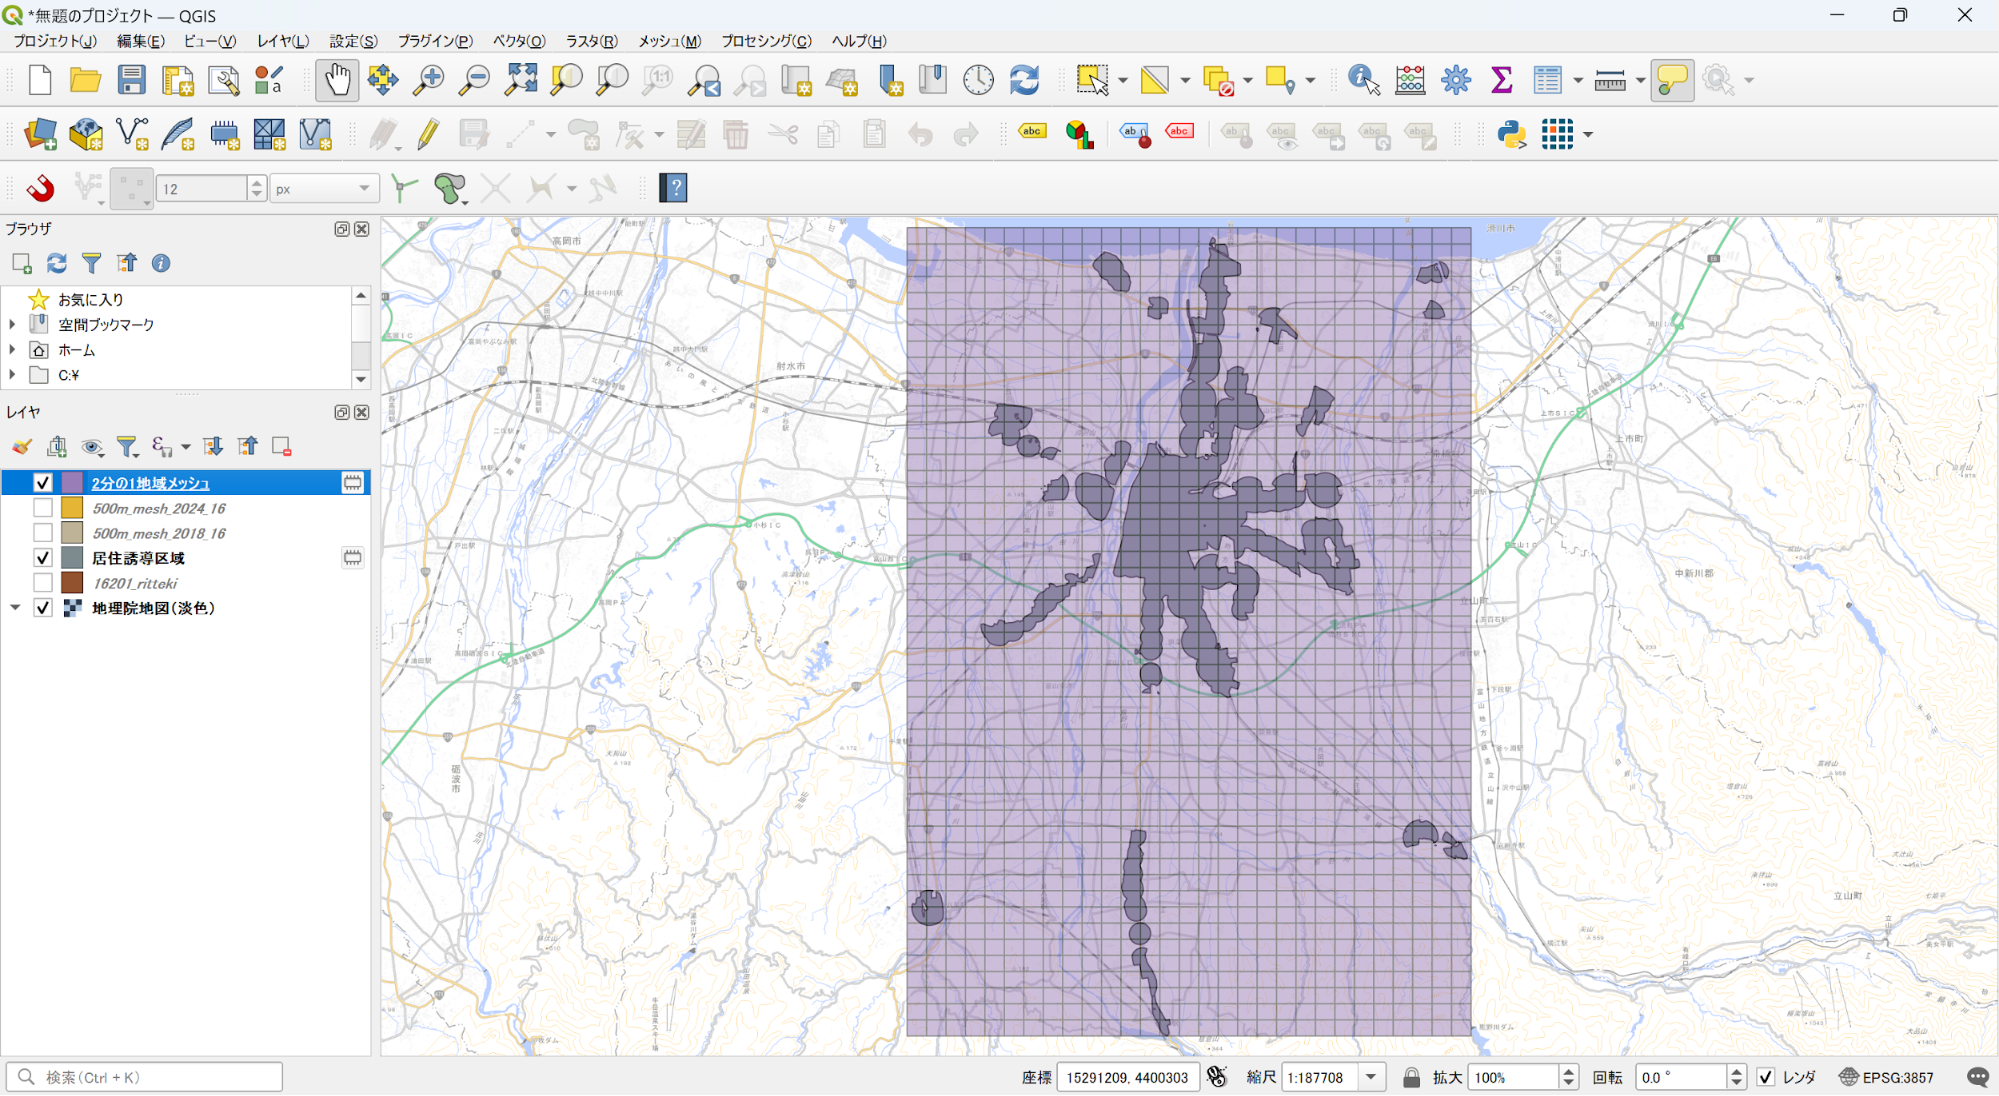
Task: Enable 500m_mesh_2024_16 layer checkbox
Action: pyautogui.click(x=43, y=508)
